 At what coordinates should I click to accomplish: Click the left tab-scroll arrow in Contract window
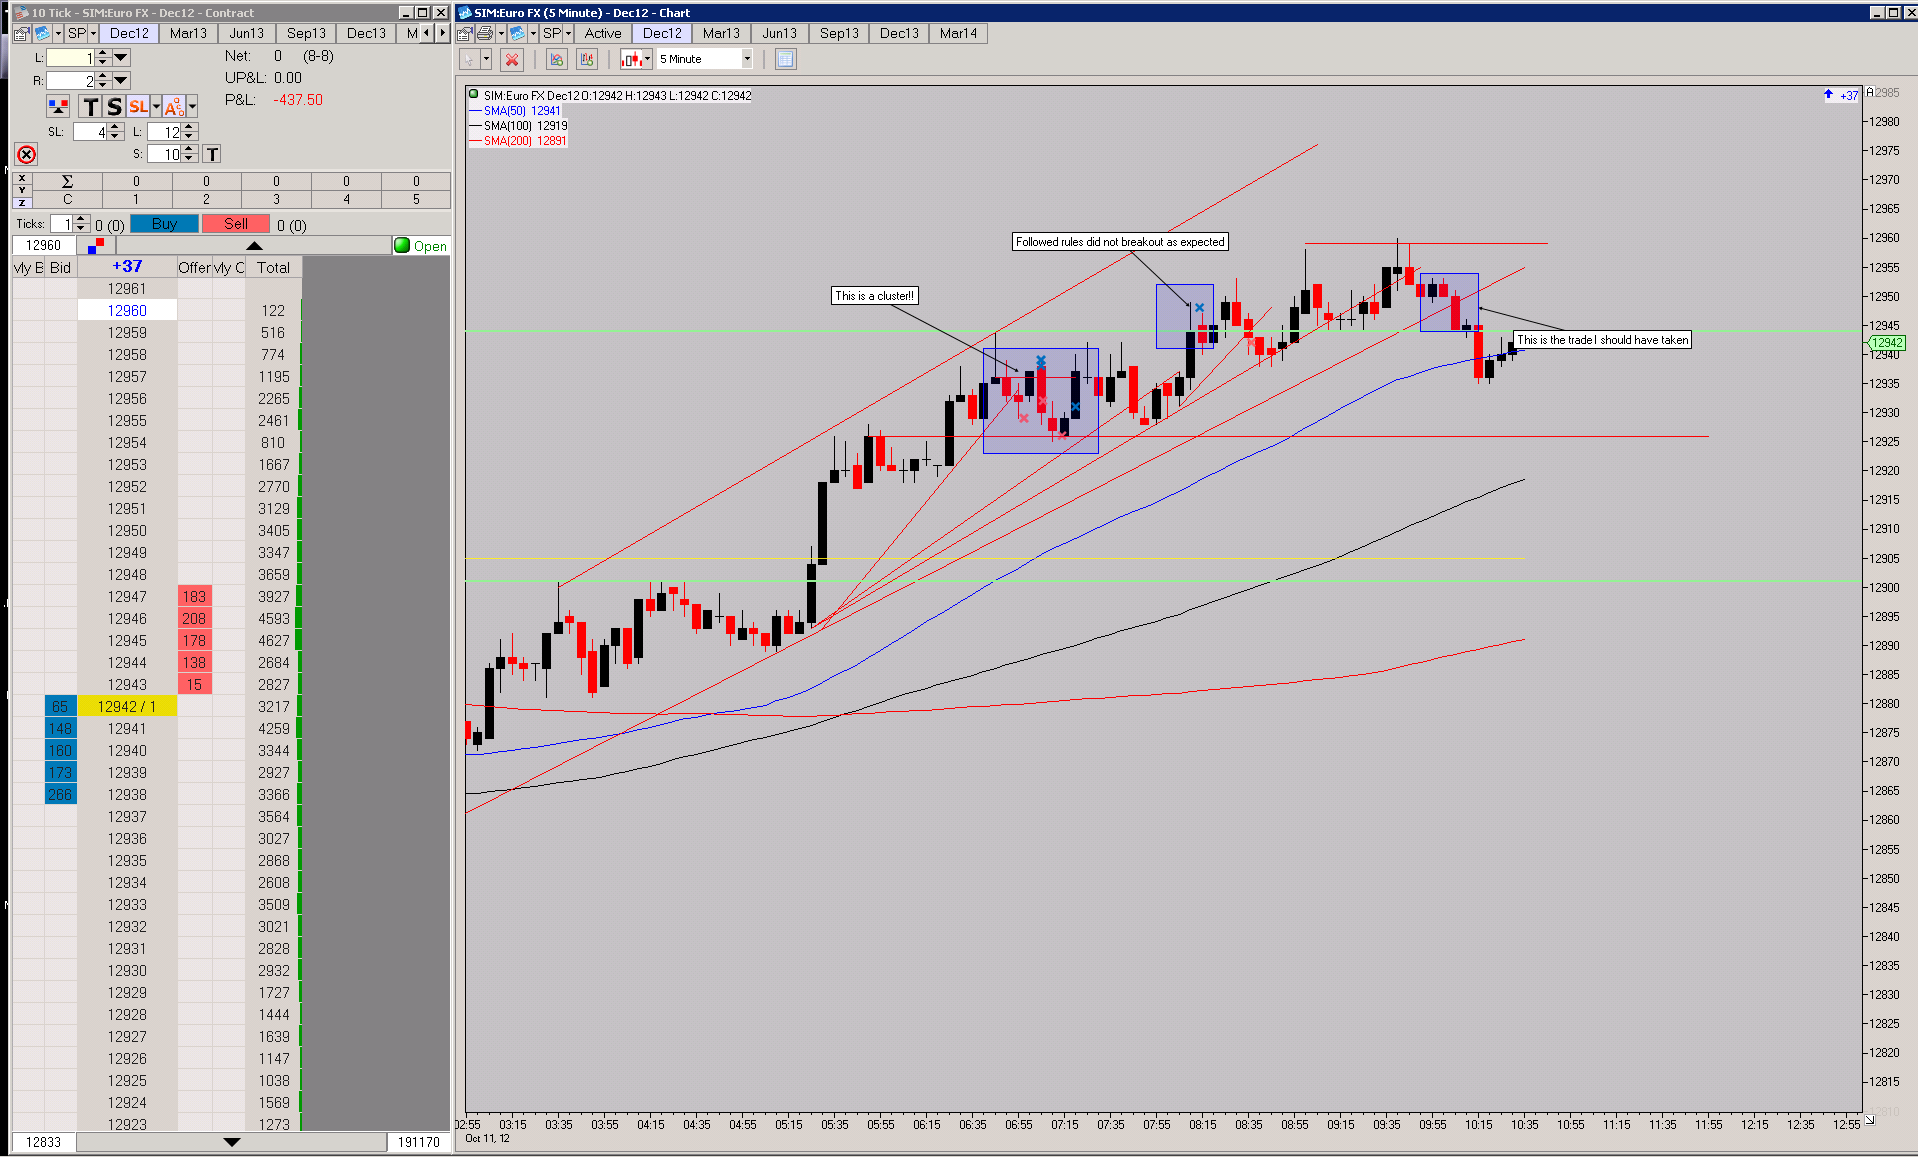[427, 33]
